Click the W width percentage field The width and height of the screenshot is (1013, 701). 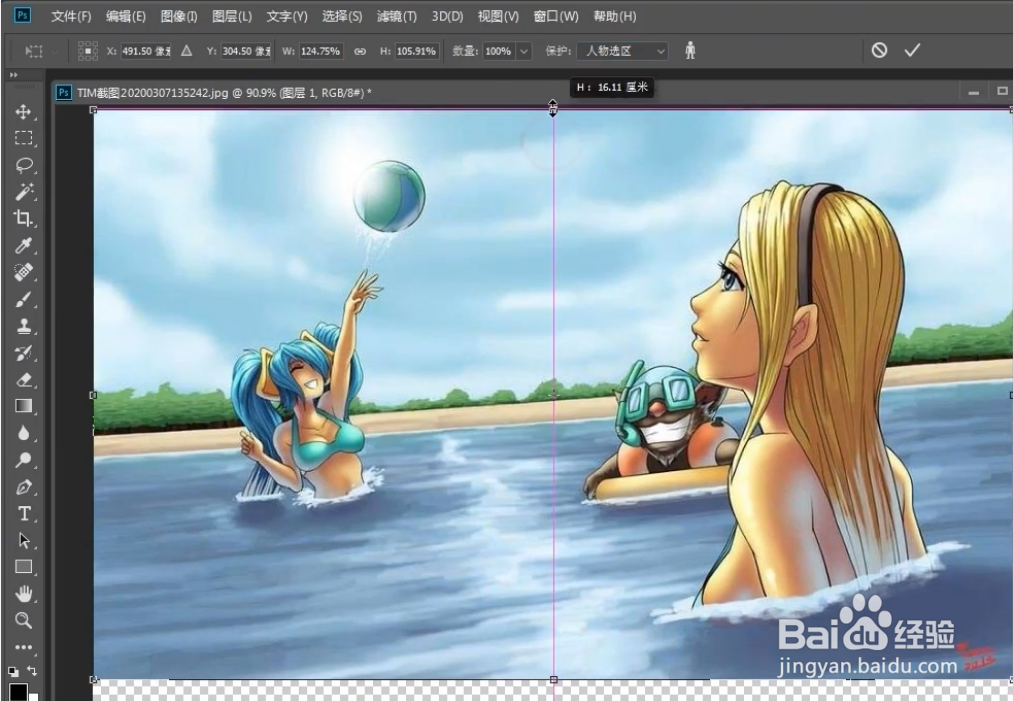pyautogui.click(x=321, y=51)
